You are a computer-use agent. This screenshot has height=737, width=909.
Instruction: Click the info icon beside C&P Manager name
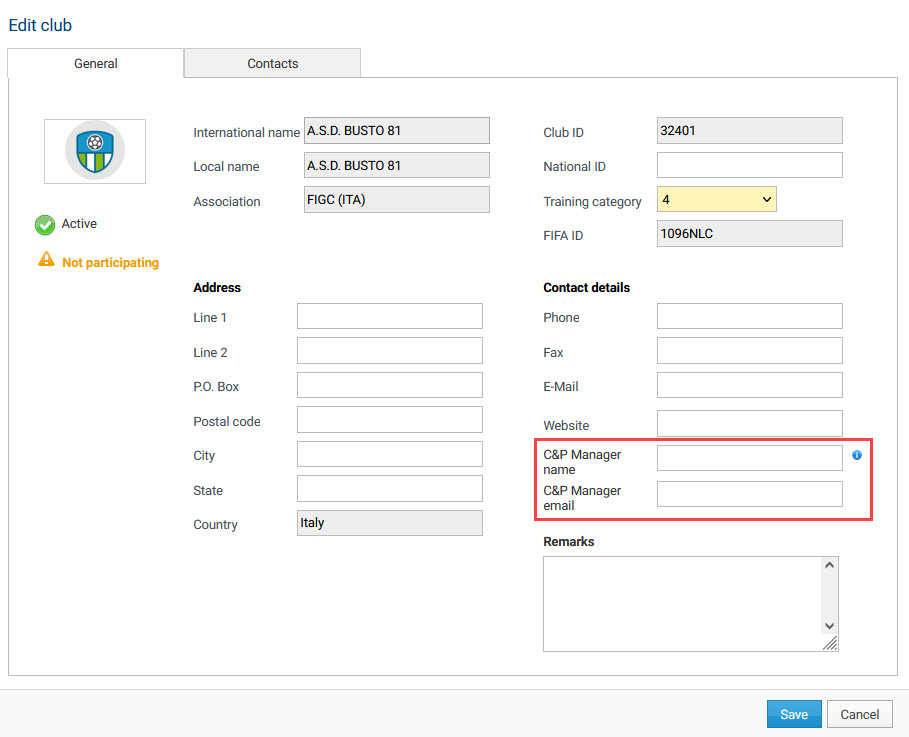(x=857, y=455)
